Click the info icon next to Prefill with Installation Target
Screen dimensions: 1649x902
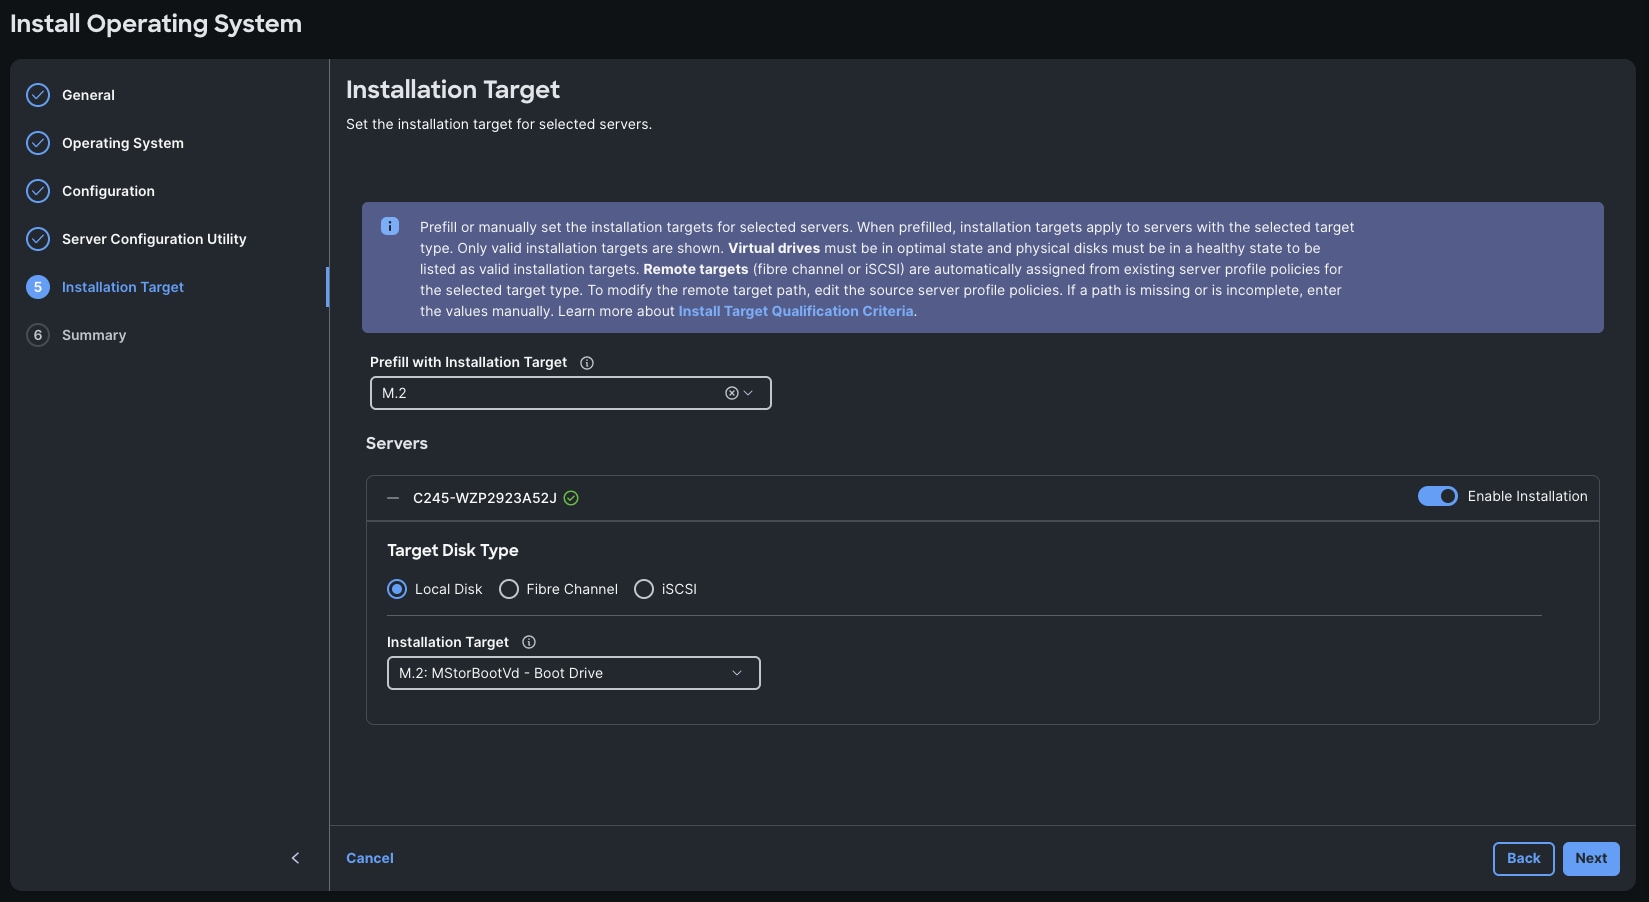coord(586,362)
